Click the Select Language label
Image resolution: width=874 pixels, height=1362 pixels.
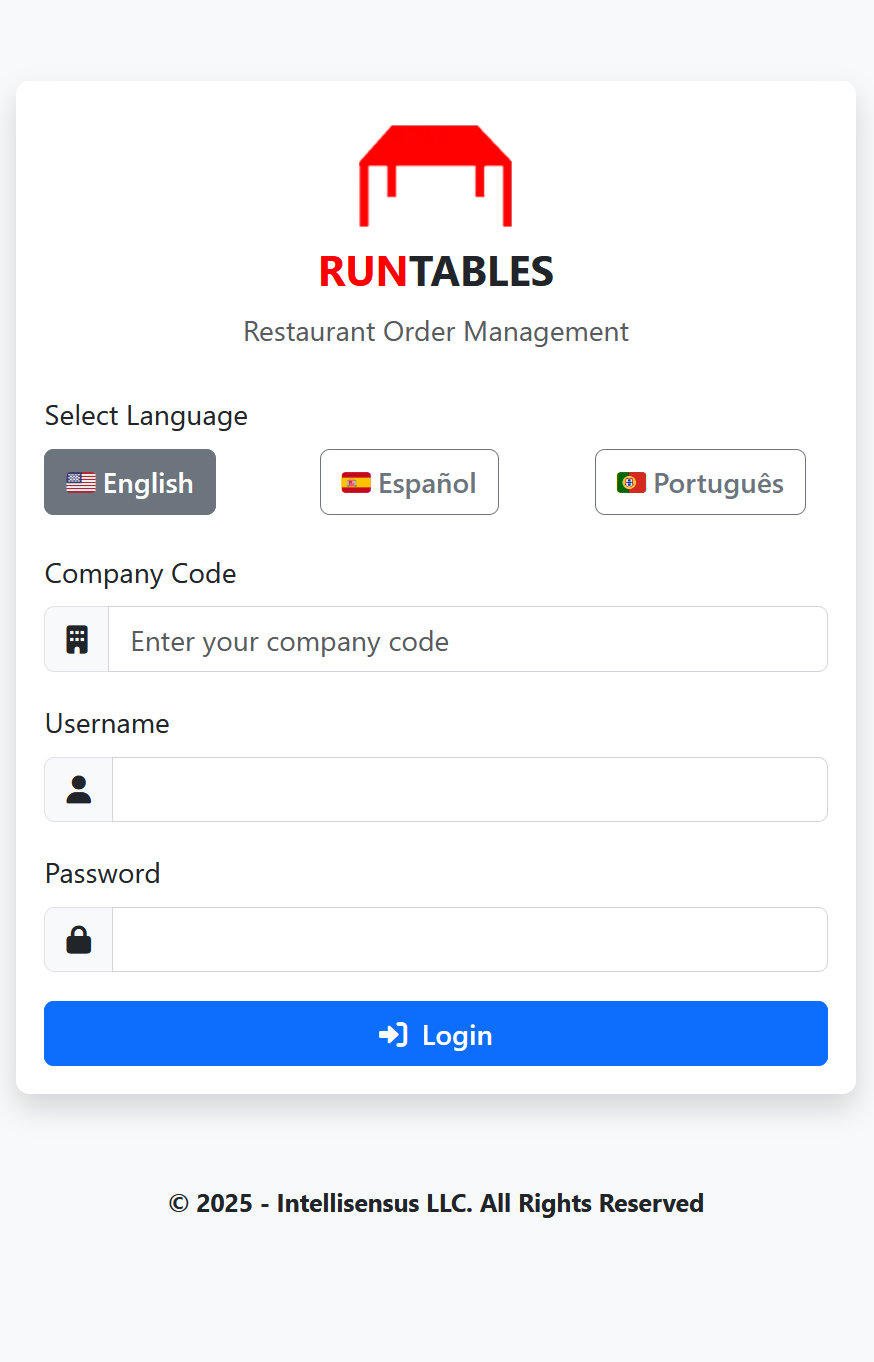click(x=146, y=416)
